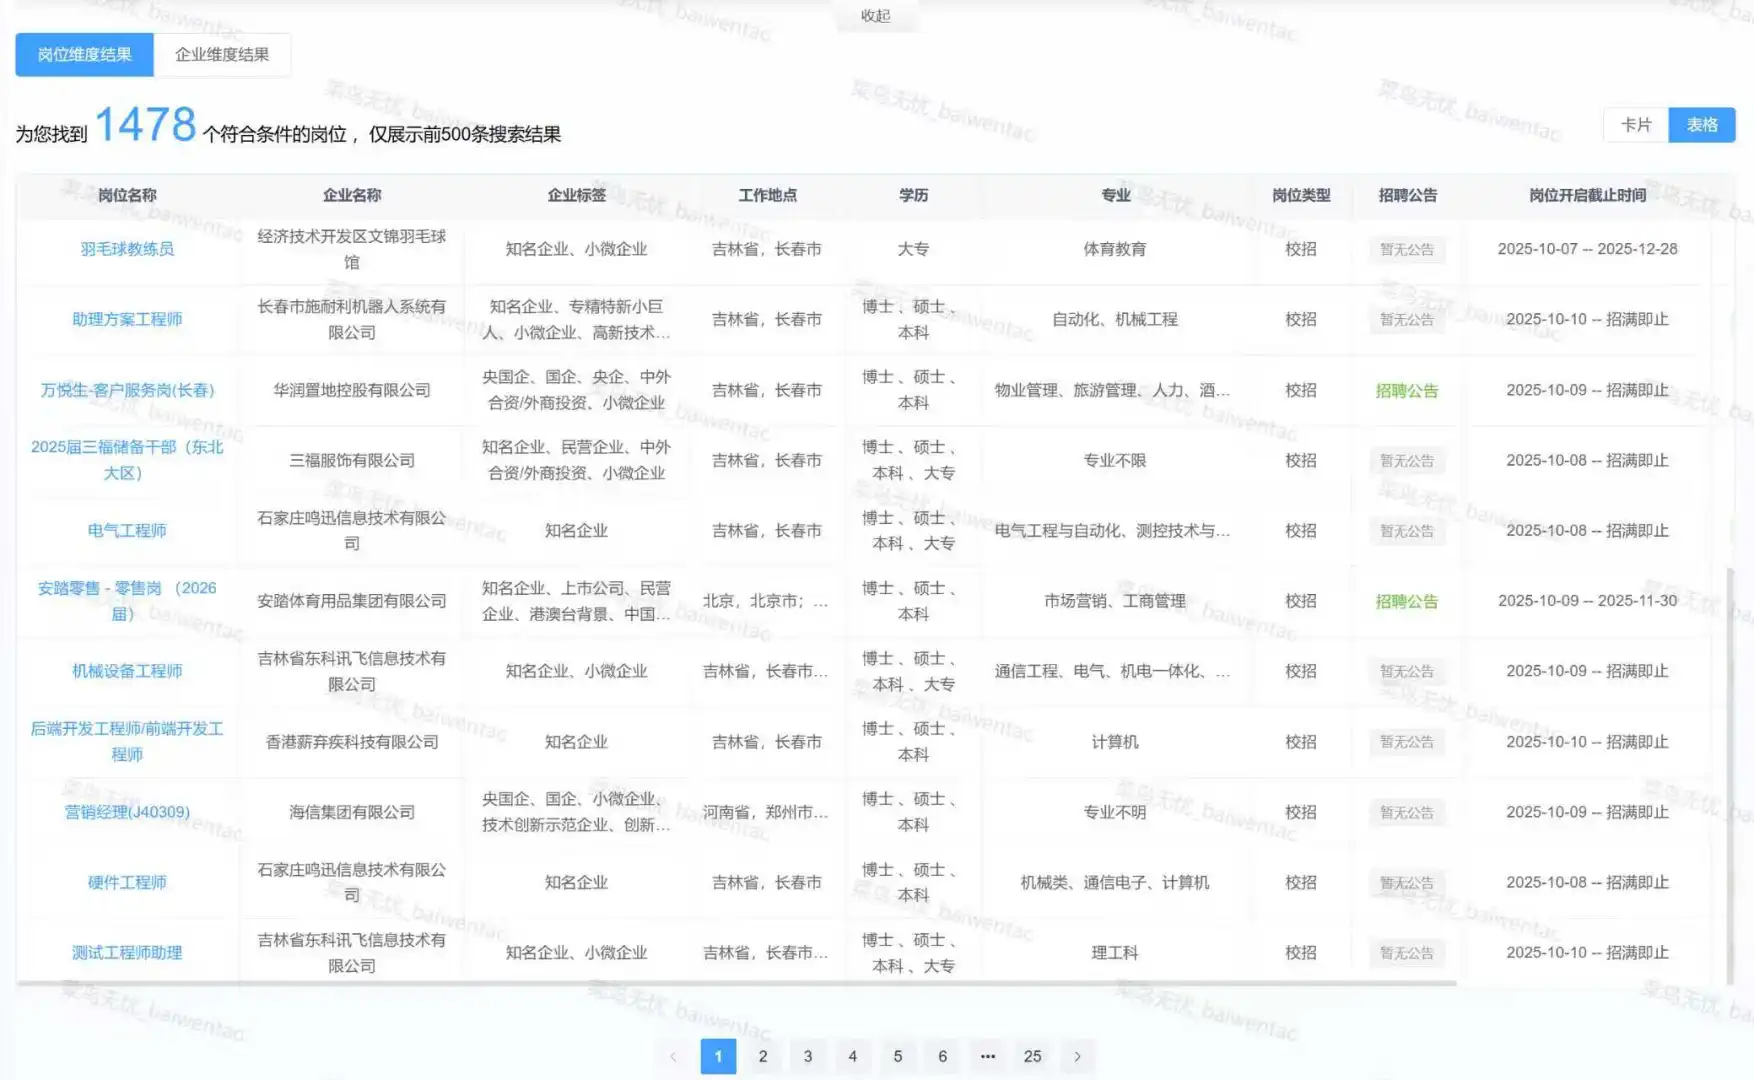
Task: Open the ellipsis pagination expander
Action: point(988,1056)
